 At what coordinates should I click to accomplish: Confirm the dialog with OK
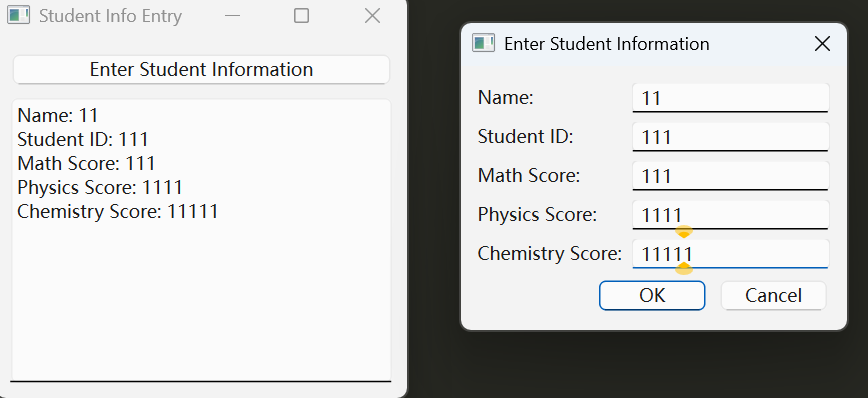pyautogui.click(x=652, y=296)
